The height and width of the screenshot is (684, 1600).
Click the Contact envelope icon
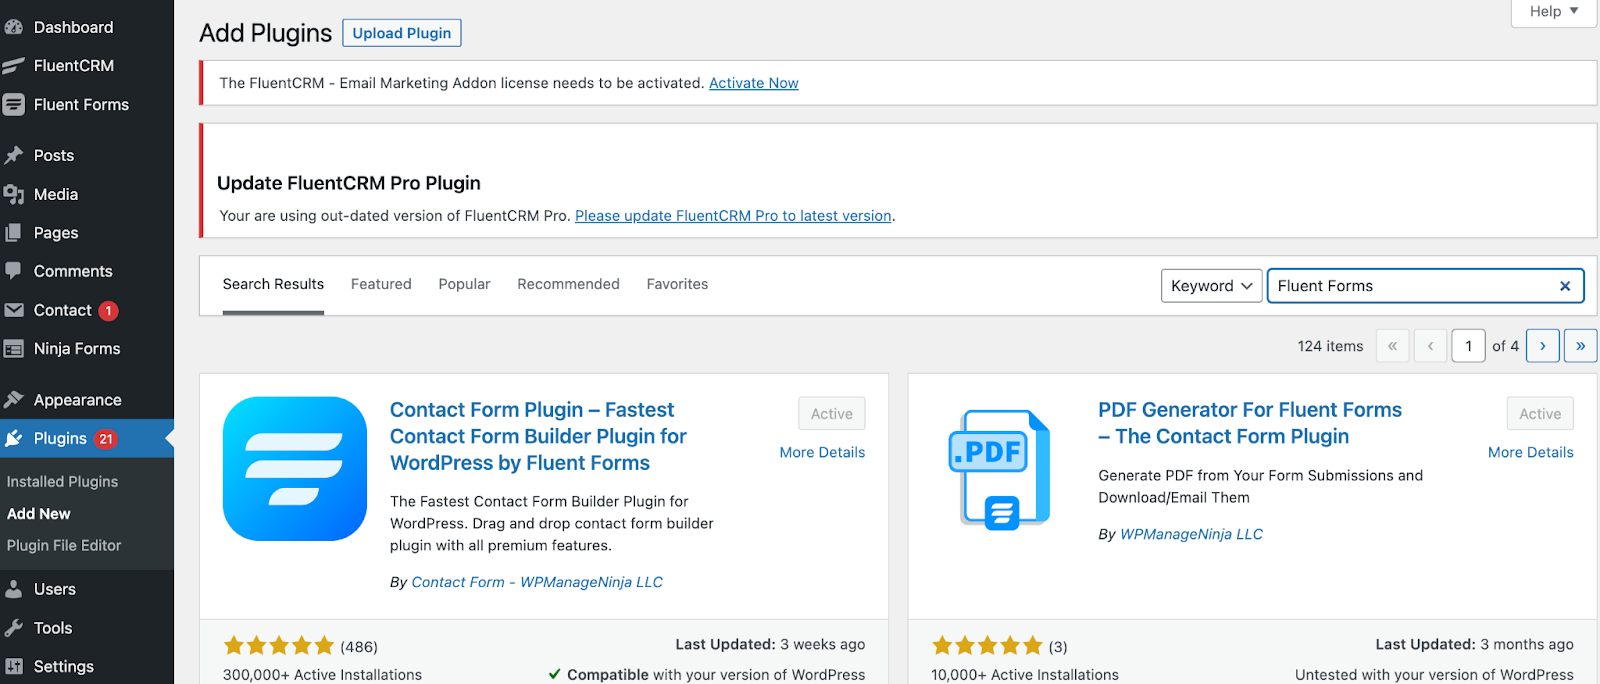(14, 310)
